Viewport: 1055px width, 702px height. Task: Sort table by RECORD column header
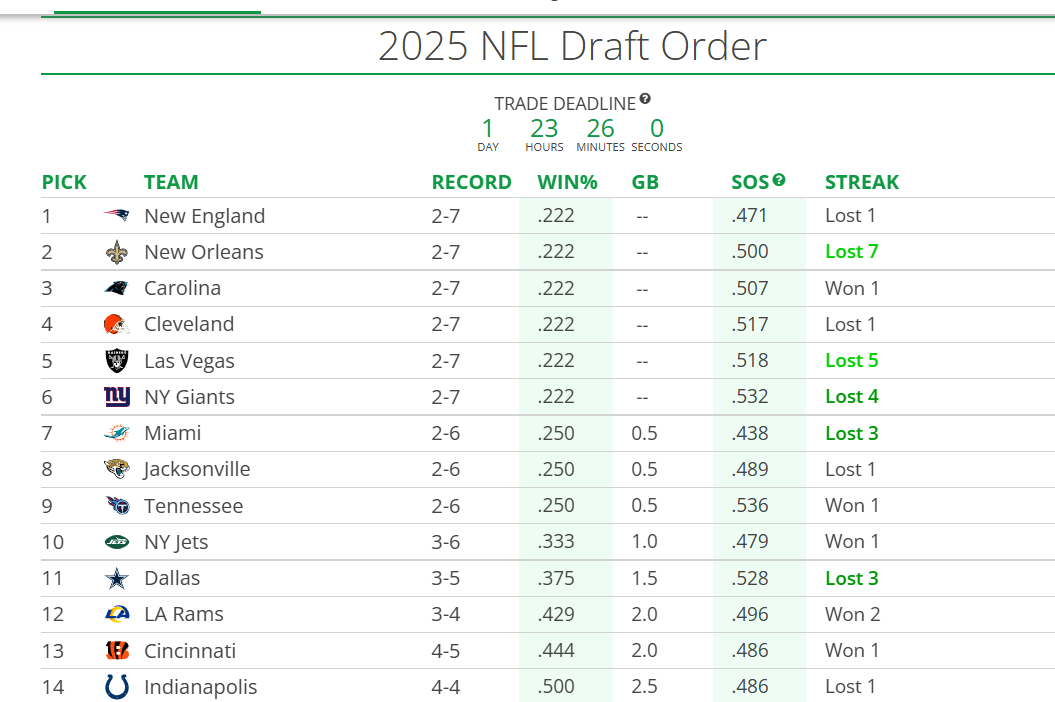point(471,182)
